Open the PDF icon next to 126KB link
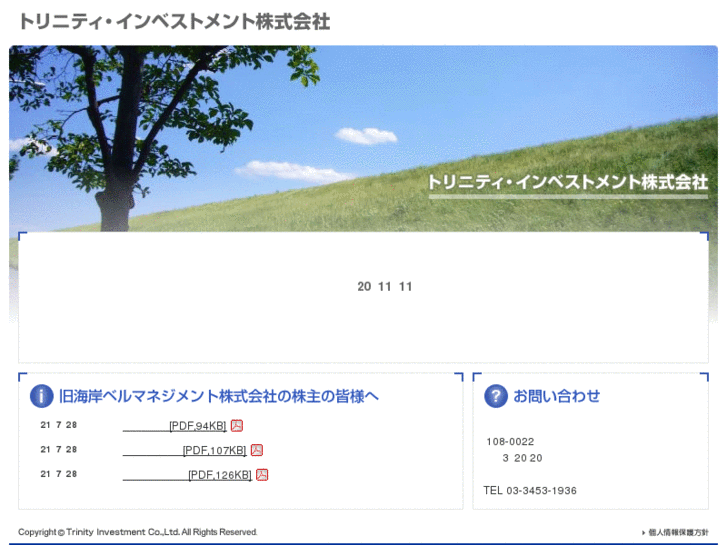 click(x=262, y=474)
